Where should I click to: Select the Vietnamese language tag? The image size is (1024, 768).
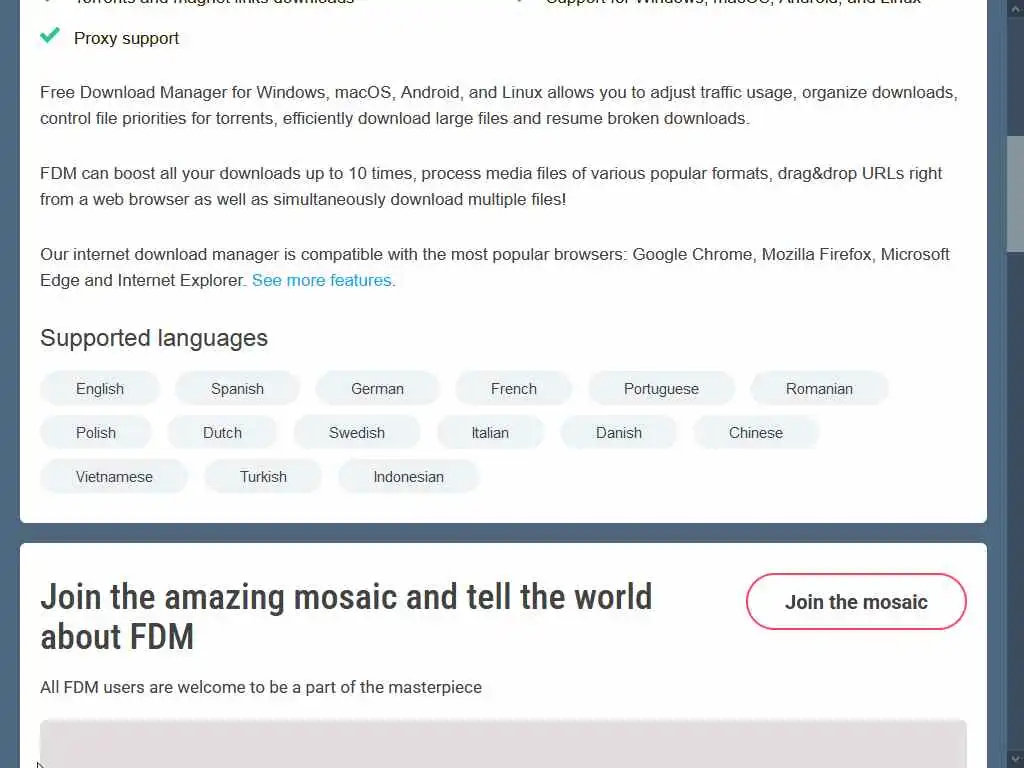[x=114, y=477]
